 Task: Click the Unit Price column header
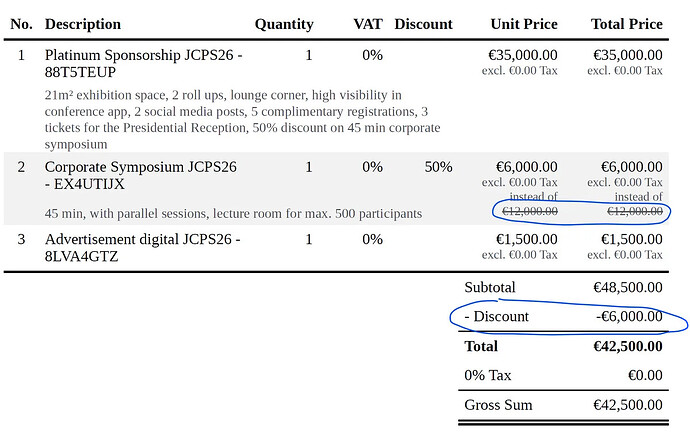[524, 24]
